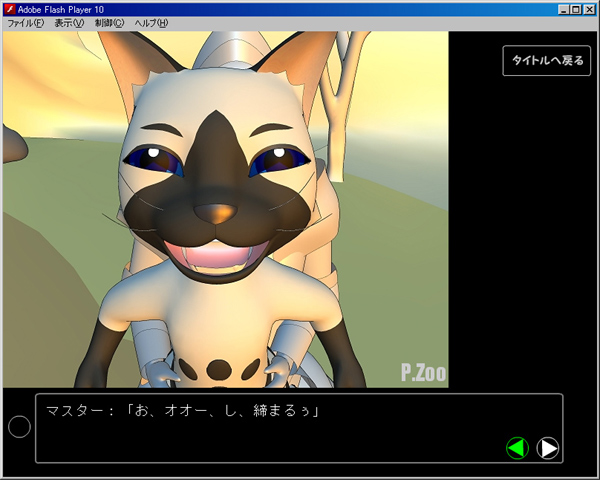Click the タイトルへ戻る button
The height and width of the screenshot is (480, 600).
[546, 60]
